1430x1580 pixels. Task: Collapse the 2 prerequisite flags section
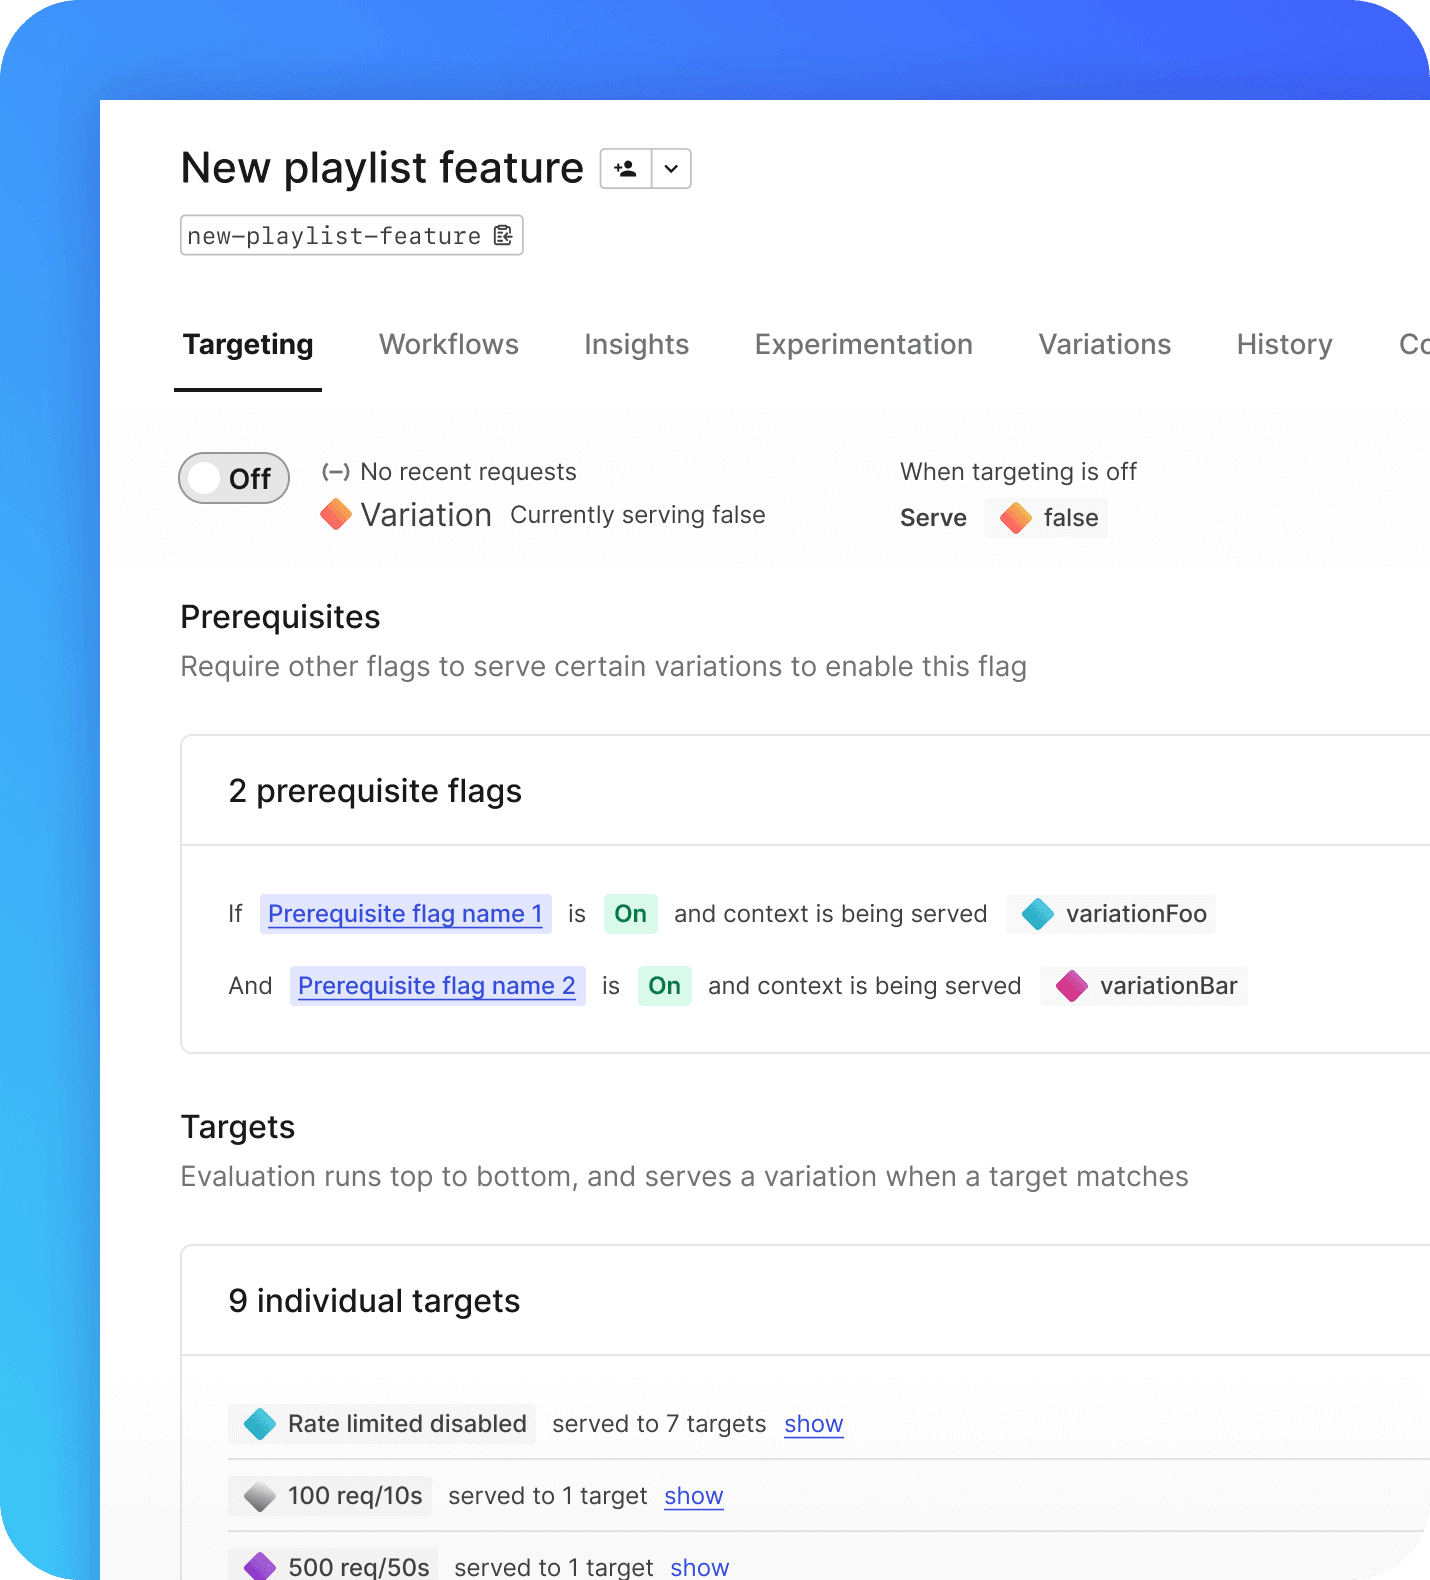(x=375, y=791)
